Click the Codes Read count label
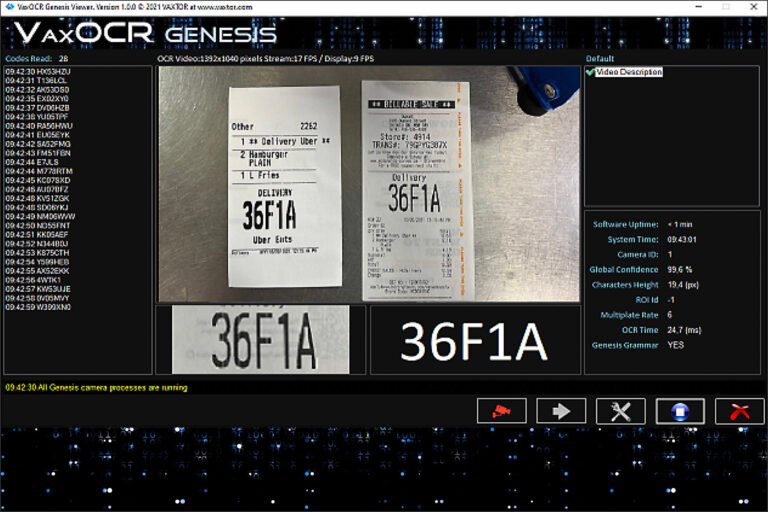 click(x=37, y=59)
